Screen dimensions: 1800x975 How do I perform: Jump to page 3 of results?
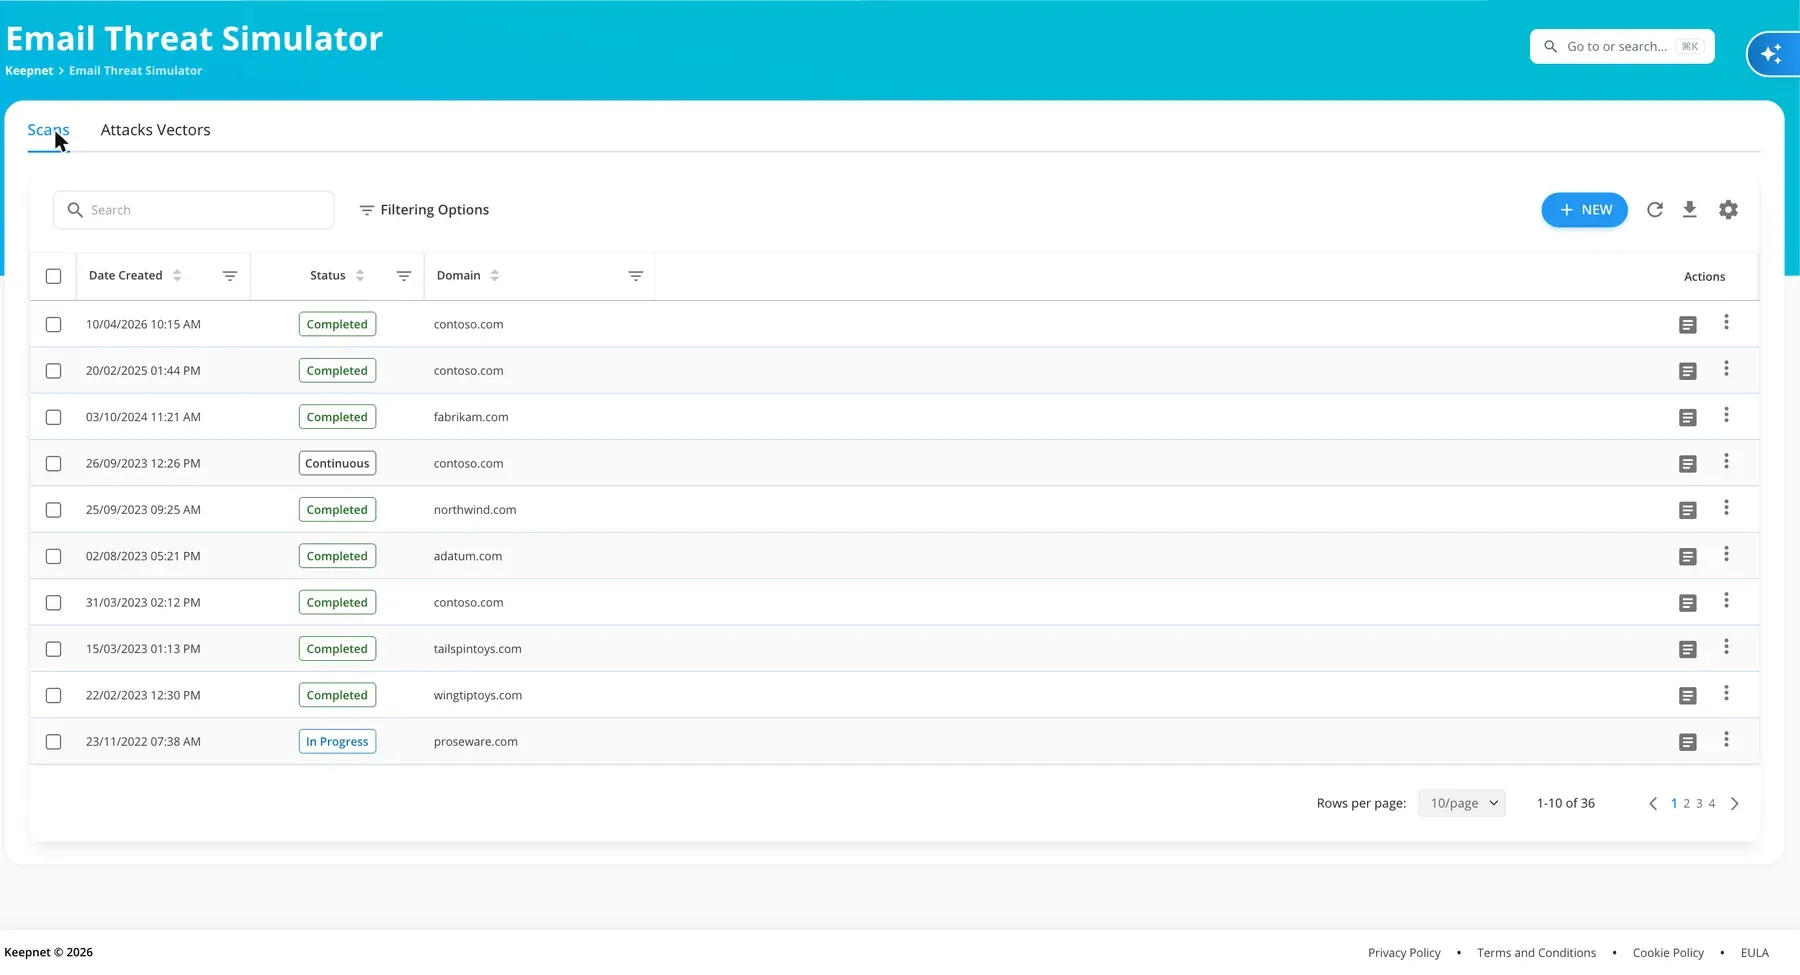(x=1699, y=804)
